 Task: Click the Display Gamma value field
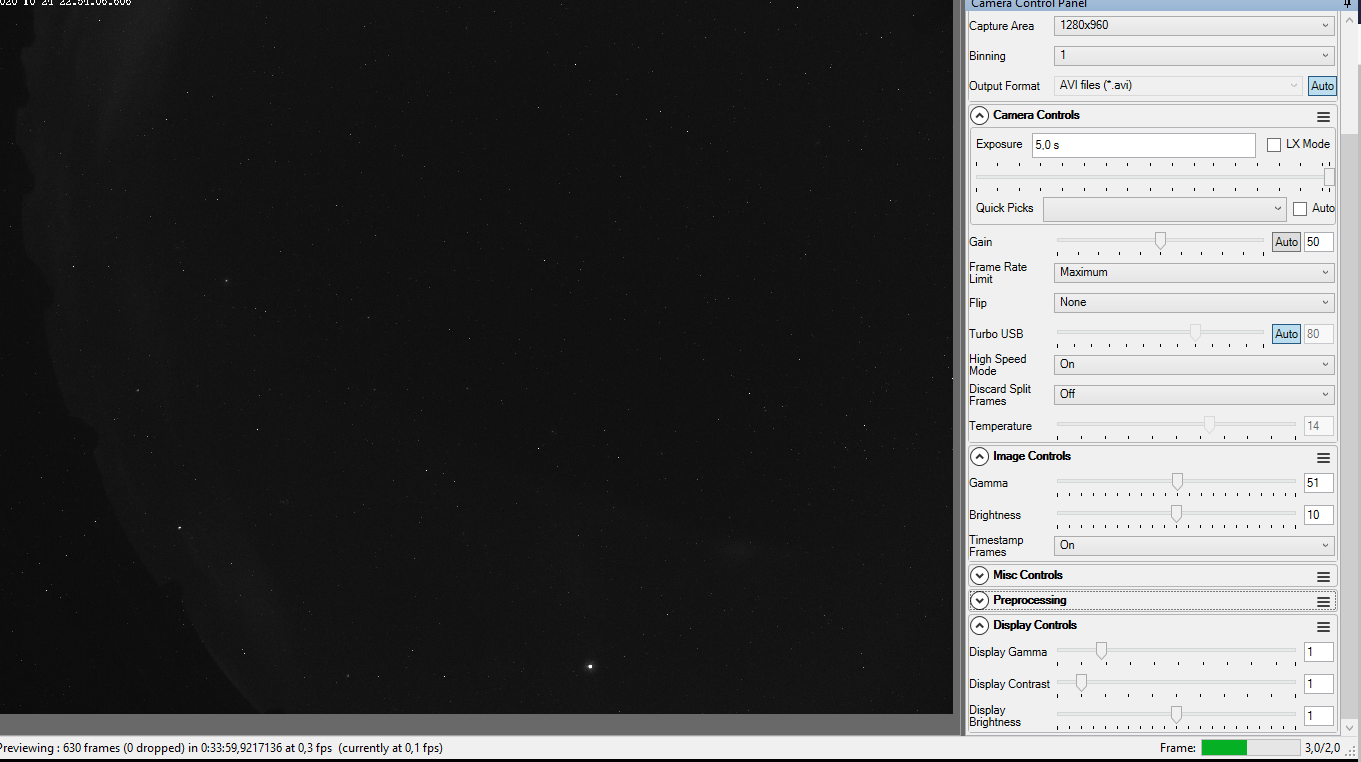pyautogui.click(x=1318, y=652)
